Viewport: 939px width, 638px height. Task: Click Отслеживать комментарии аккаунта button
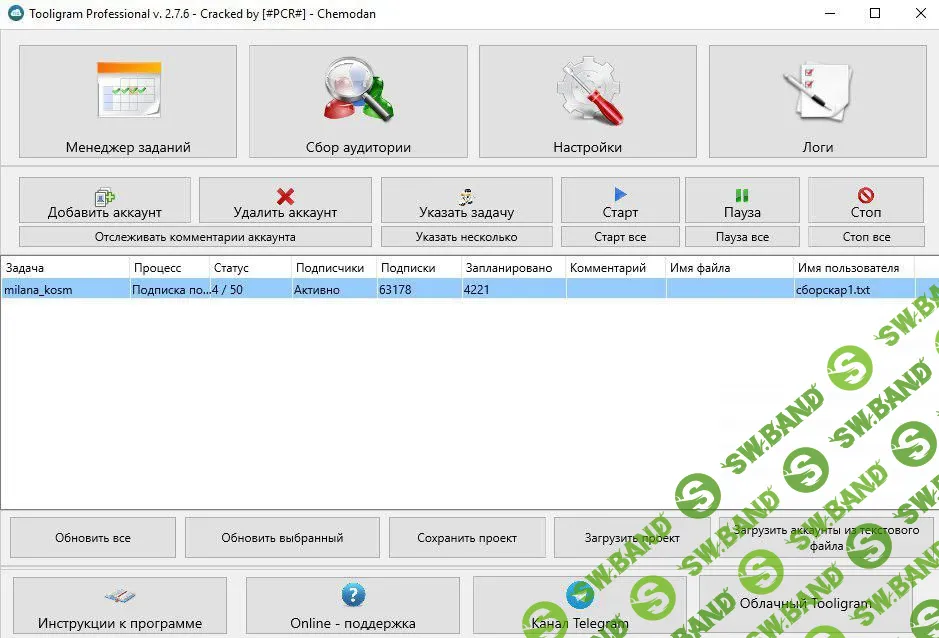[195, 237]
